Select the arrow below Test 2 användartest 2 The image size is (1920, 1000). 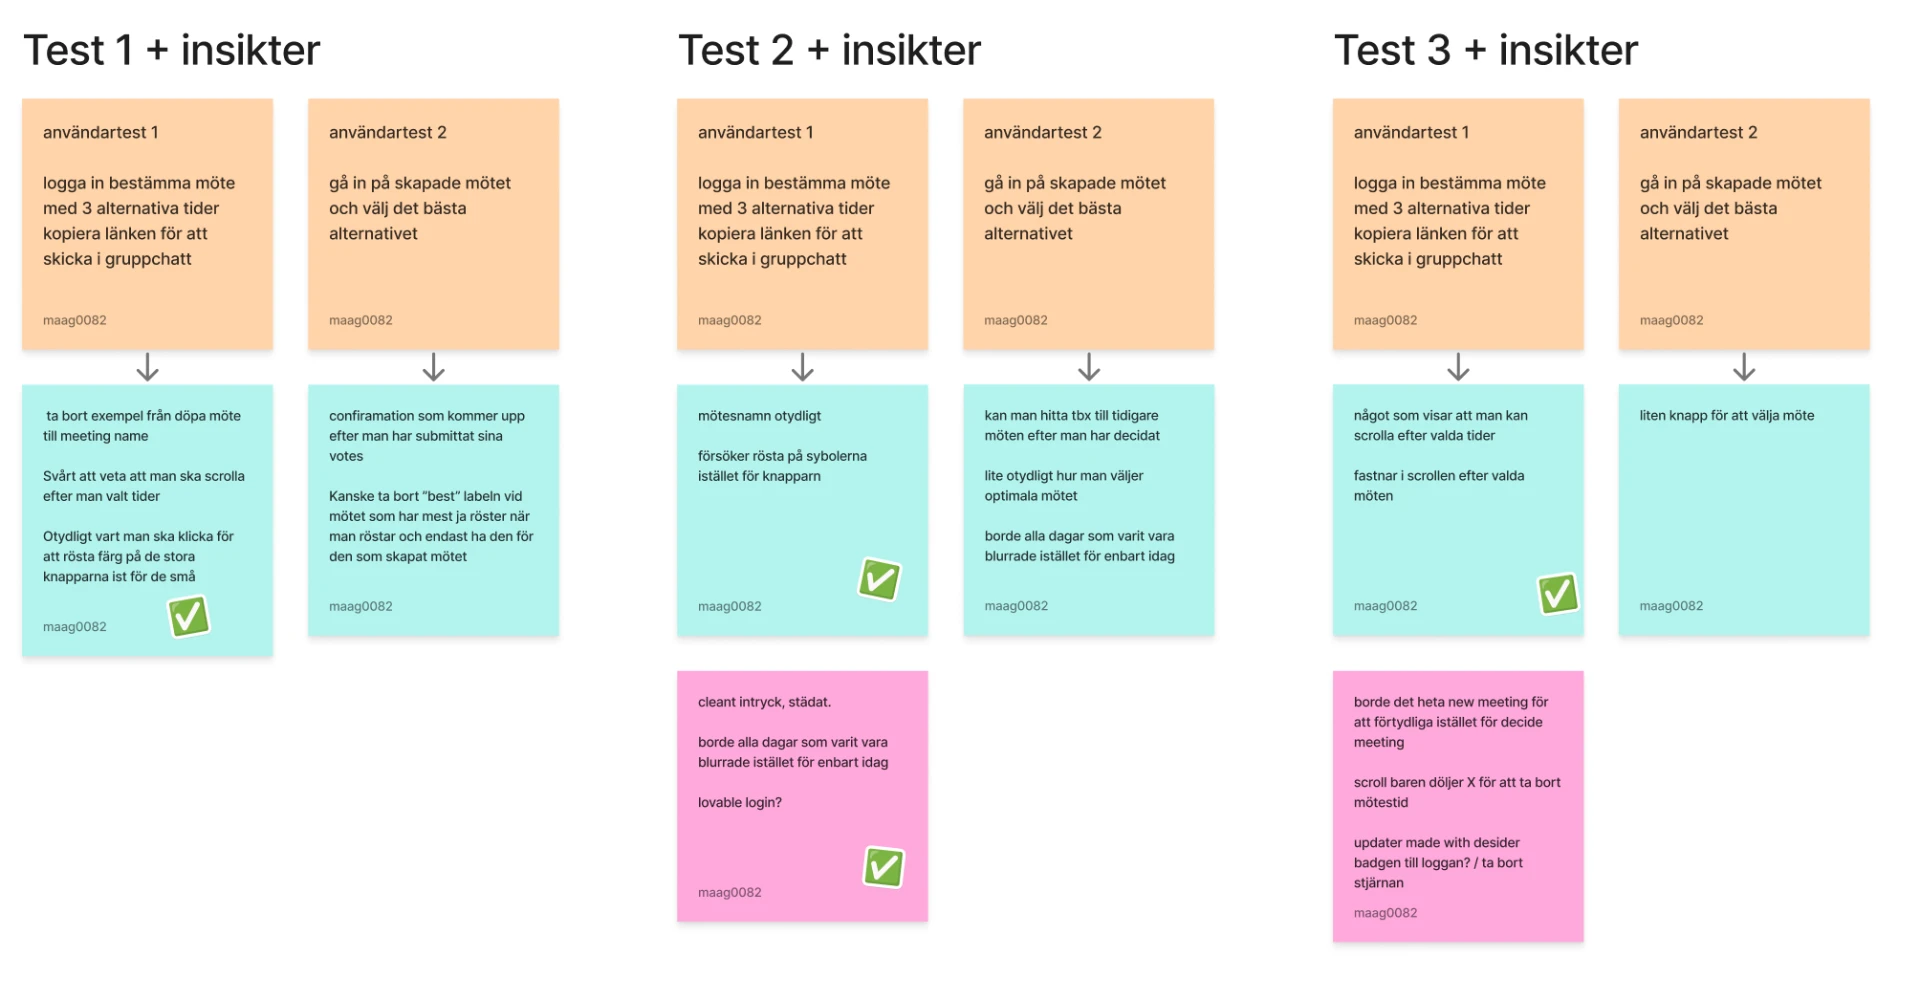(x=1089, y=367)
